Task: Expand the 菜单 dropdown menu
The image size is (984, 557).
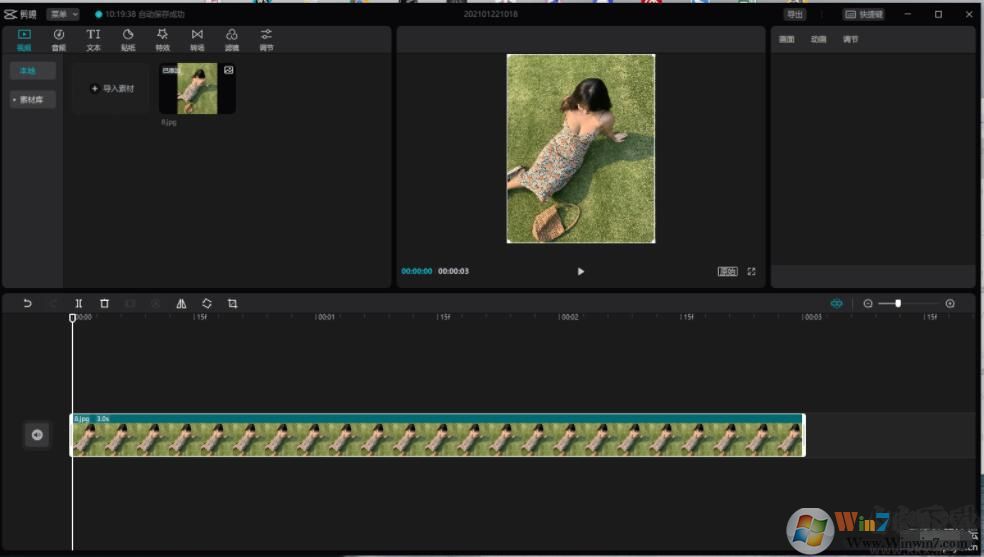Action: (62, 14)
